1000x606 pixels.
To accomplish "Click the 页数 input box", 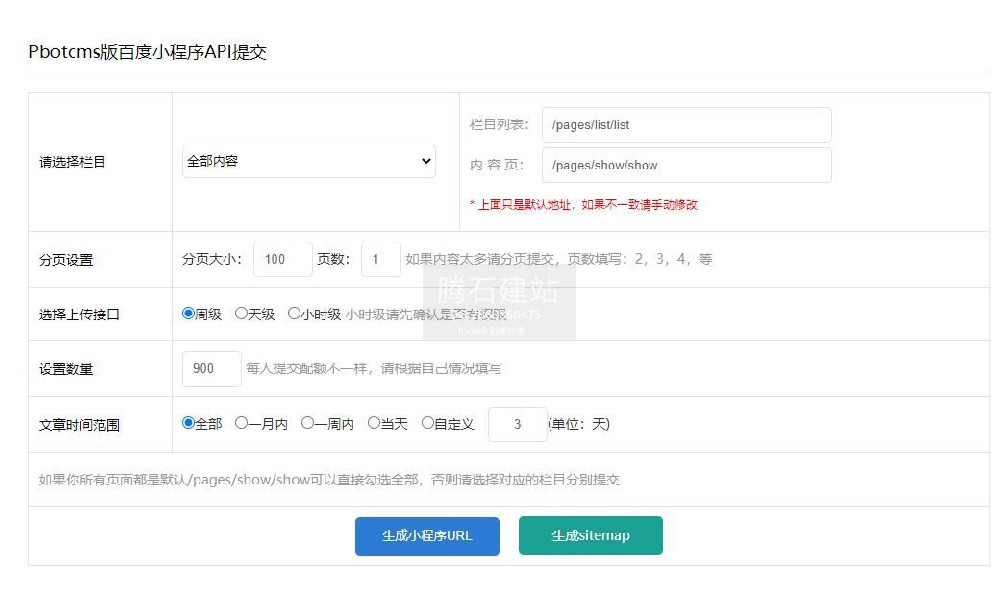I will 380,259.
